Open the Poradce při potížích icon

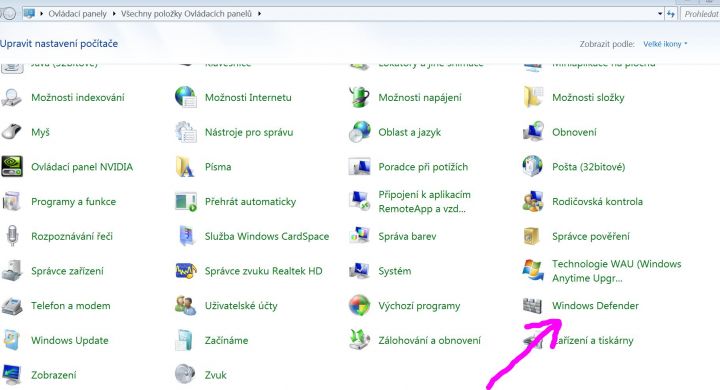coord(360,167)
